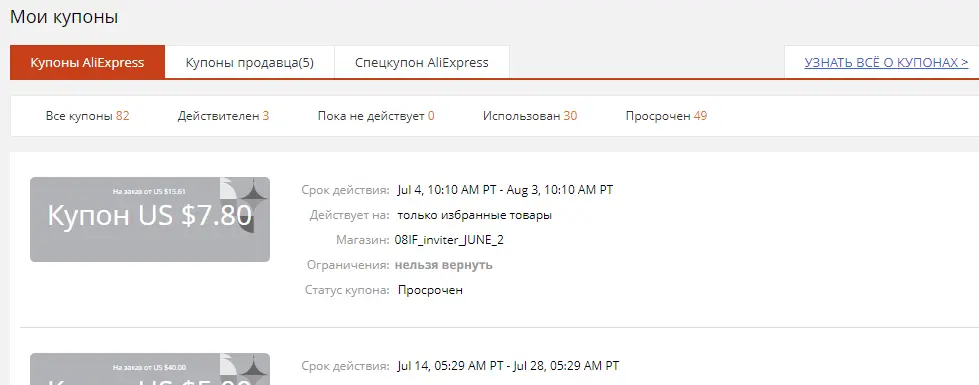The height and width of the screenshot is (385, 979).
Task: Show Пока не действует 0 coupons
Action: (x=376, y=115)
